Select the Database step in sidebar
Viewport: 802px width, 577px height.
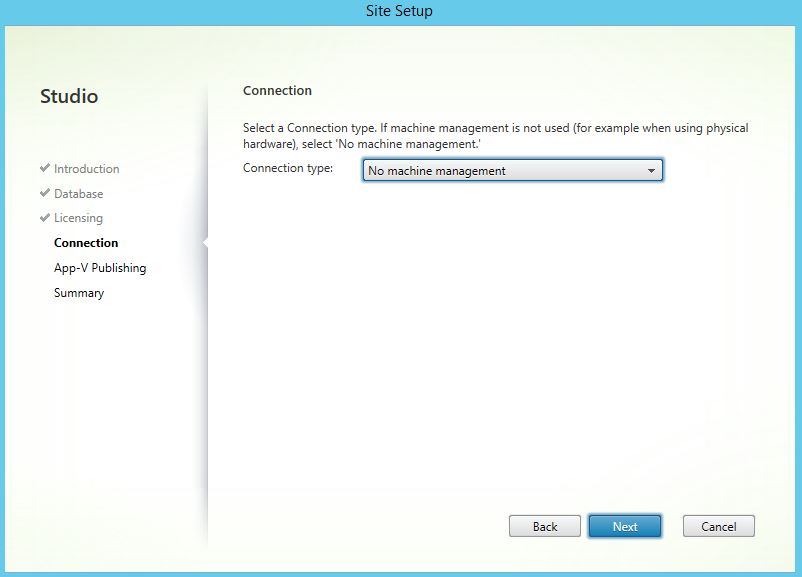(x=78, y=194)
